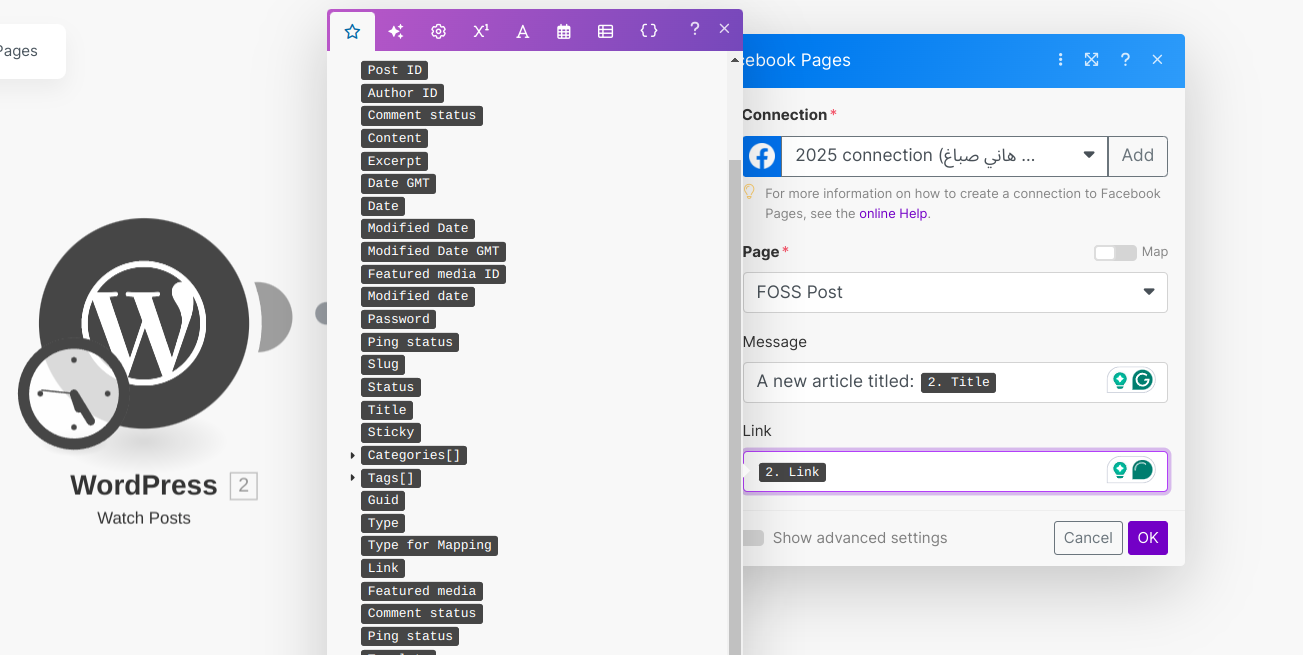Open the math functions tab
1303x655 pixels.
point(480,31)
